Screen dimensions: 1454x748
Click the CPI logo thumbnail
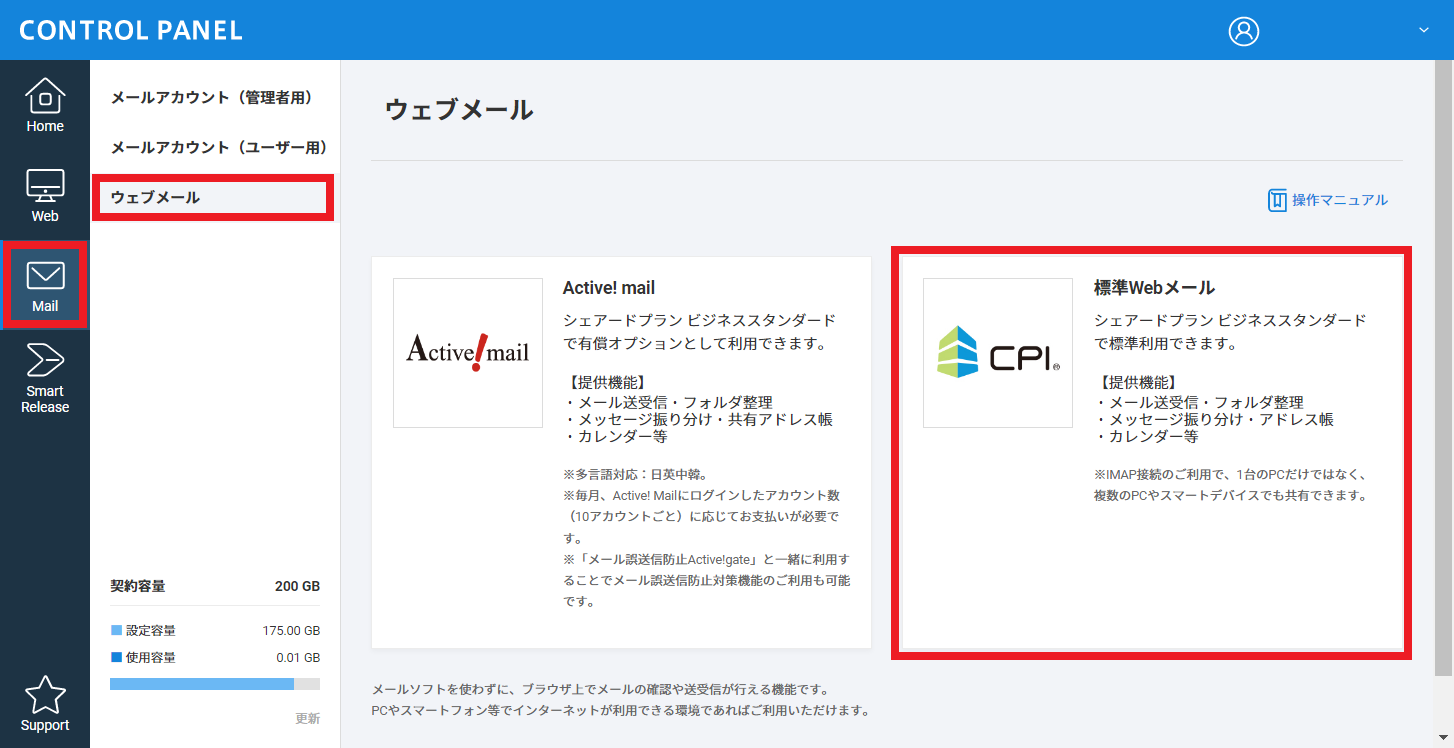tap(998, 353)
